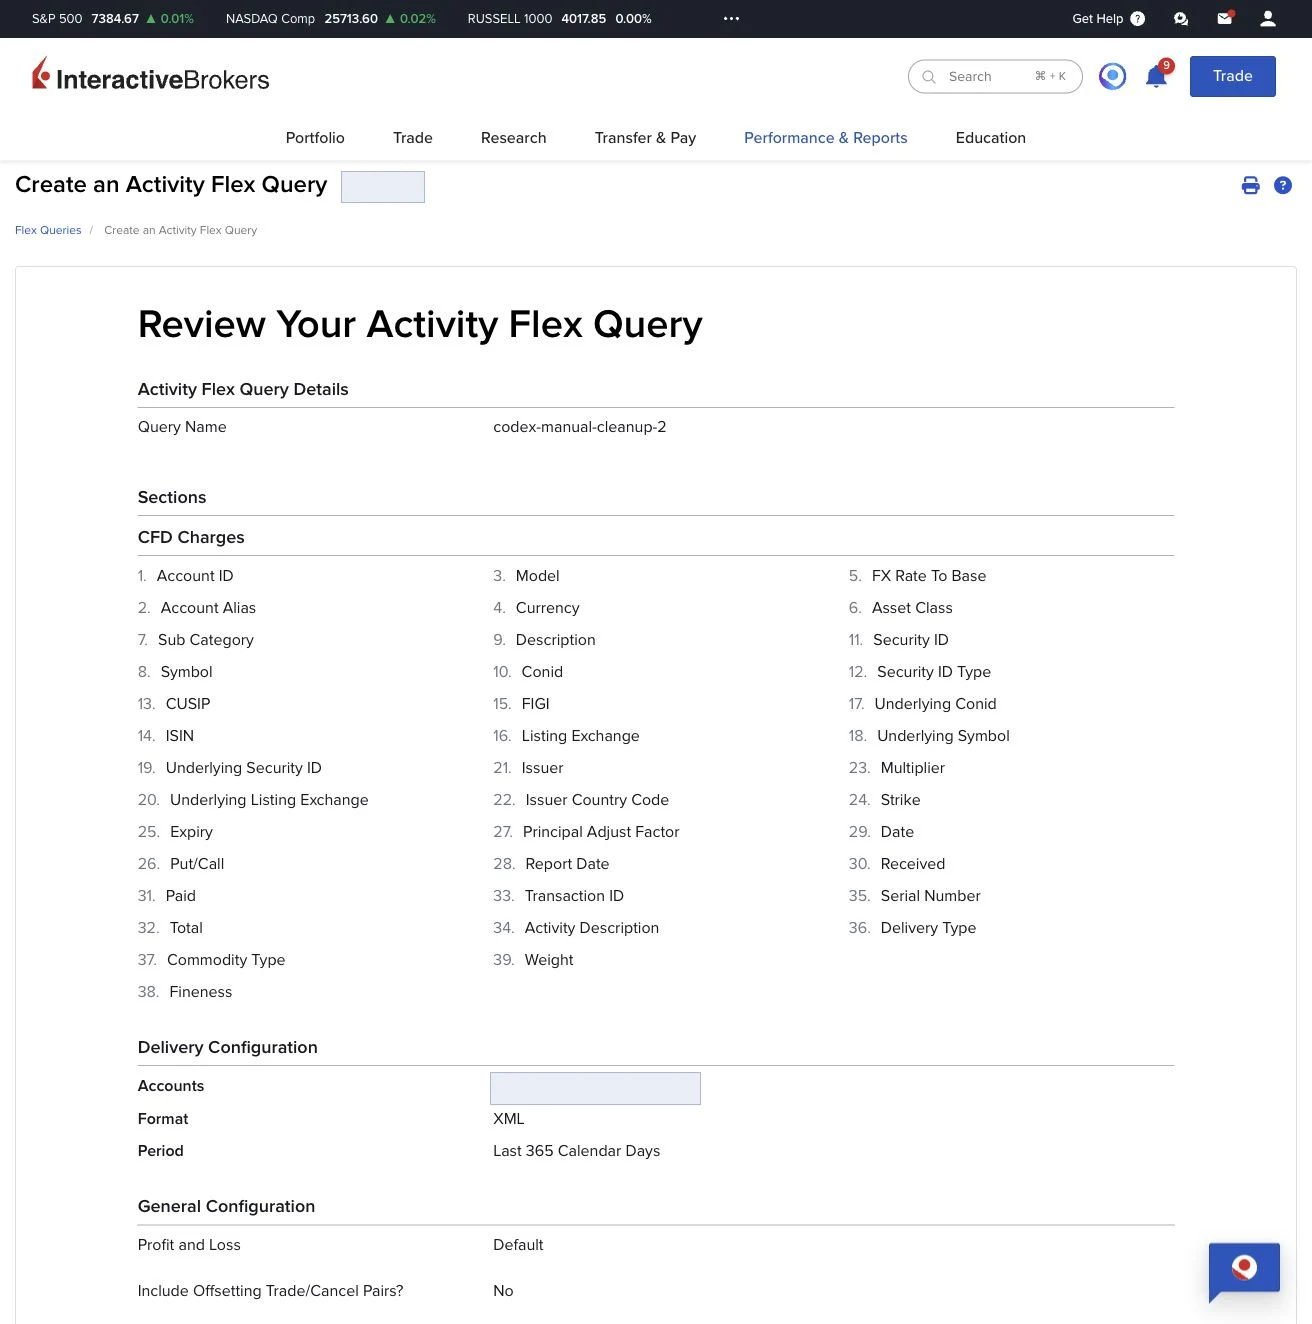The height and width of the screenshot is (1324, 1312).
Task: Open the Get Help question icon
Action: (1137, 18)
